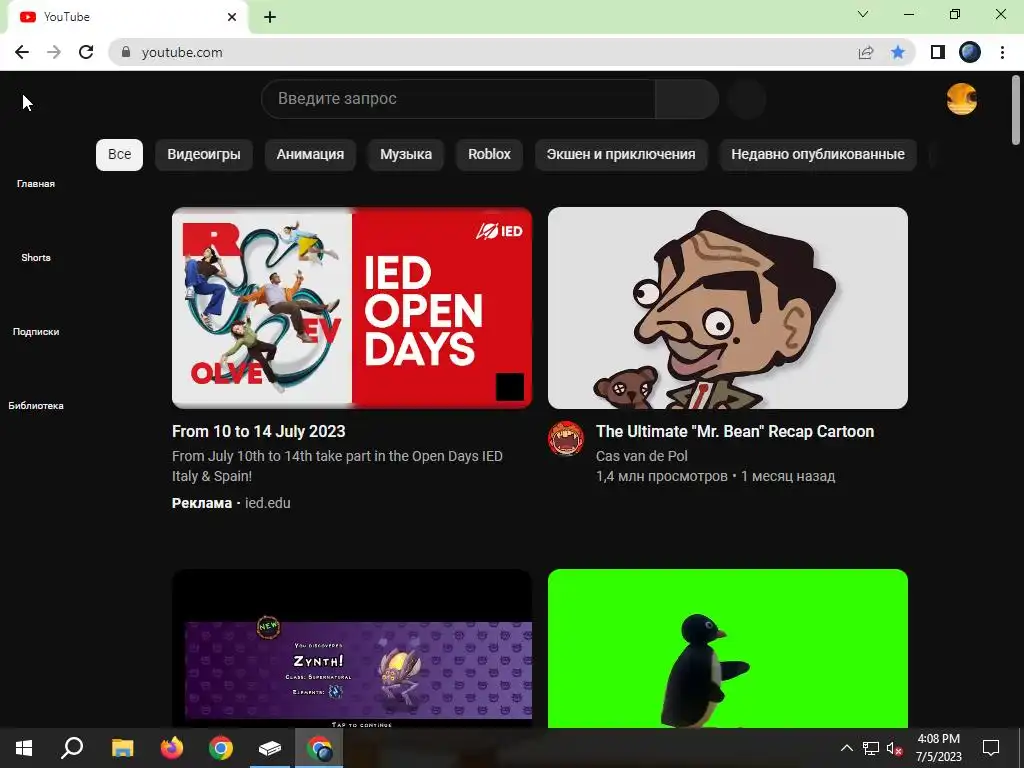
Task: Open a new browser tab
Action: point(270,17)
